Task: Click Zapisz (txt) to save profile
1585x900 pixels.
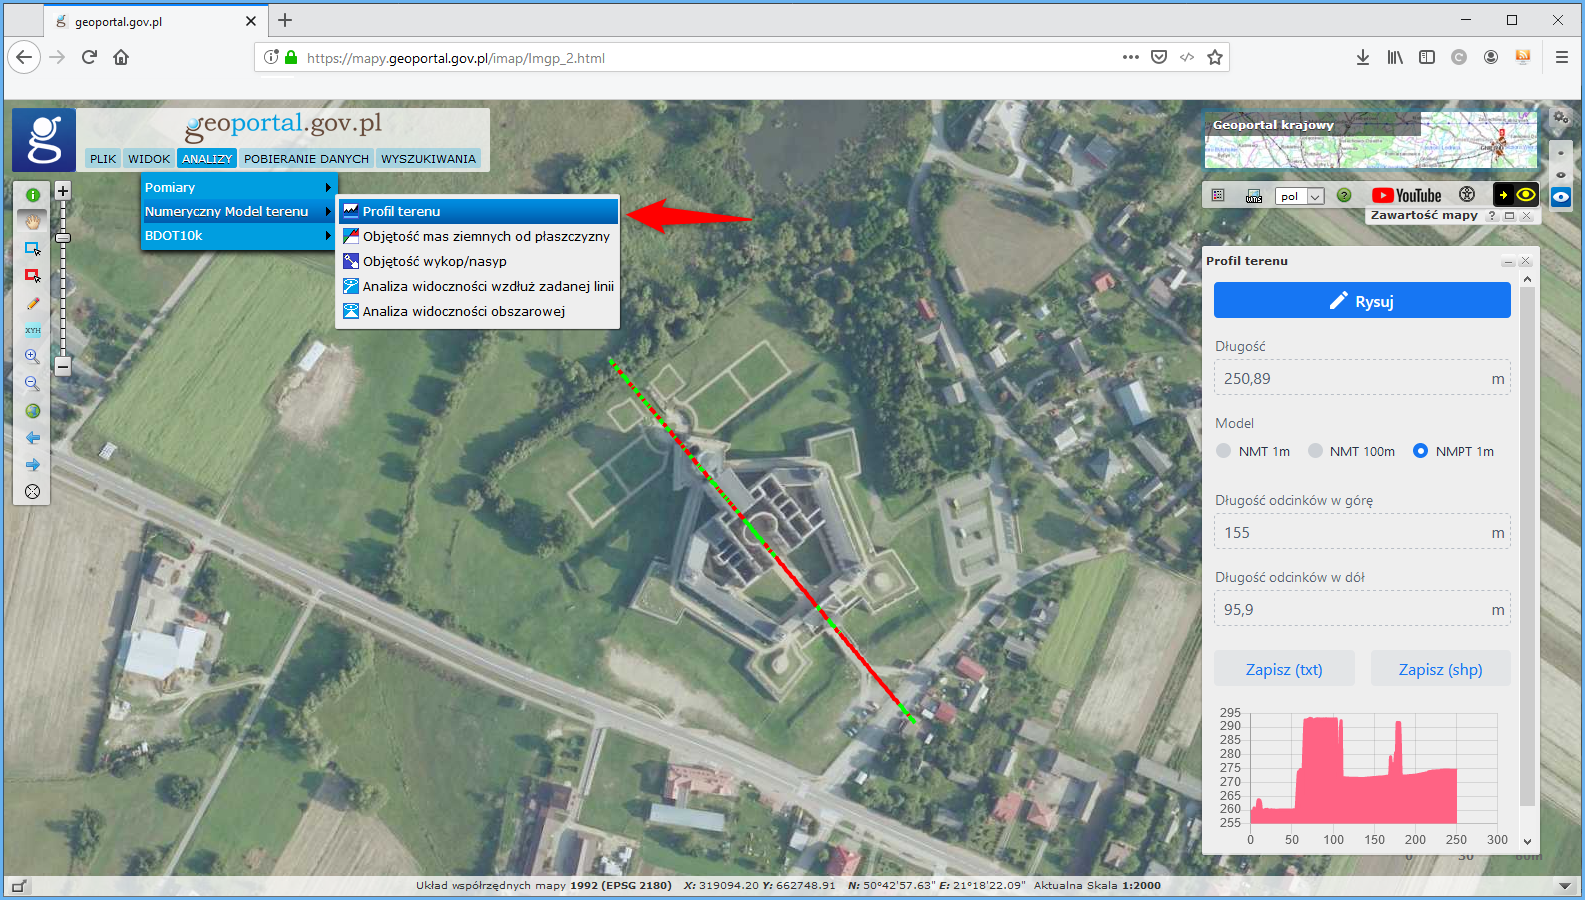Action: pos(1284,670)
